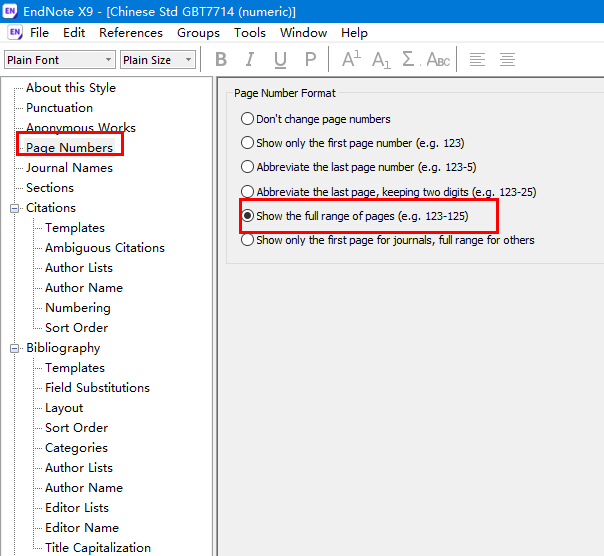Select Page Numbers in style tree
The width and height of the screenshot is (604, 556).
coord(69,148)
